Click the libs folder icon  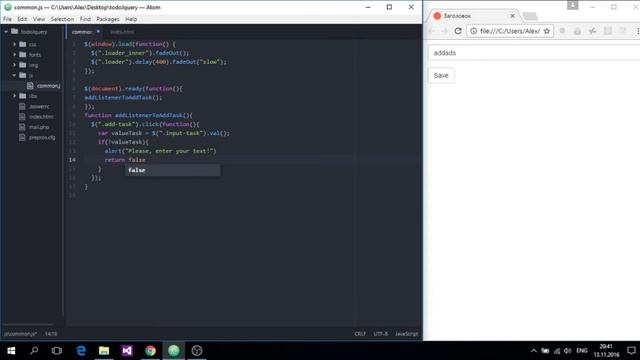[23, 96]
